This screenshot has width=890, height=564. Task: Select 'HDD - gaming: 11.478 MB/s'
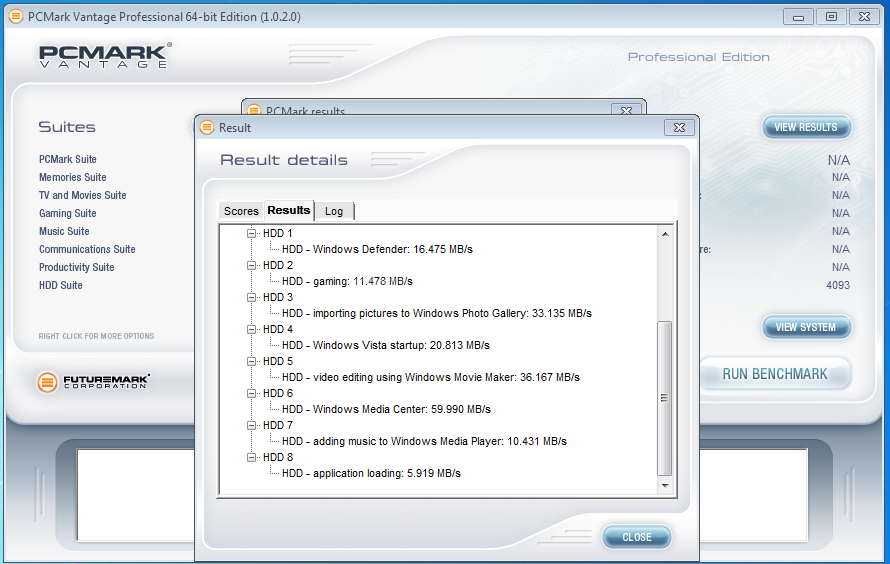pyautogui.click(x=347, y=281)
